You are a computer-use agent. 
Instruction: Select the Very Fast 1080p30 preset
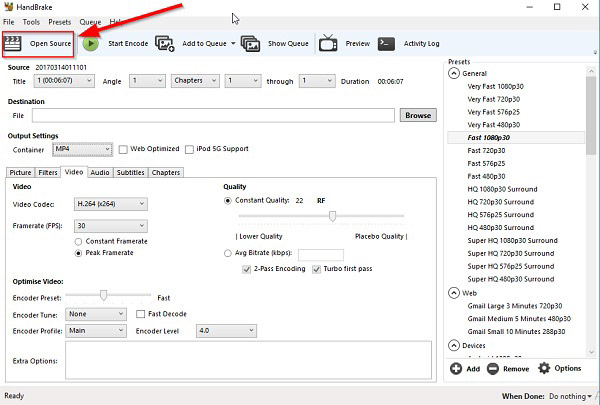496,87
